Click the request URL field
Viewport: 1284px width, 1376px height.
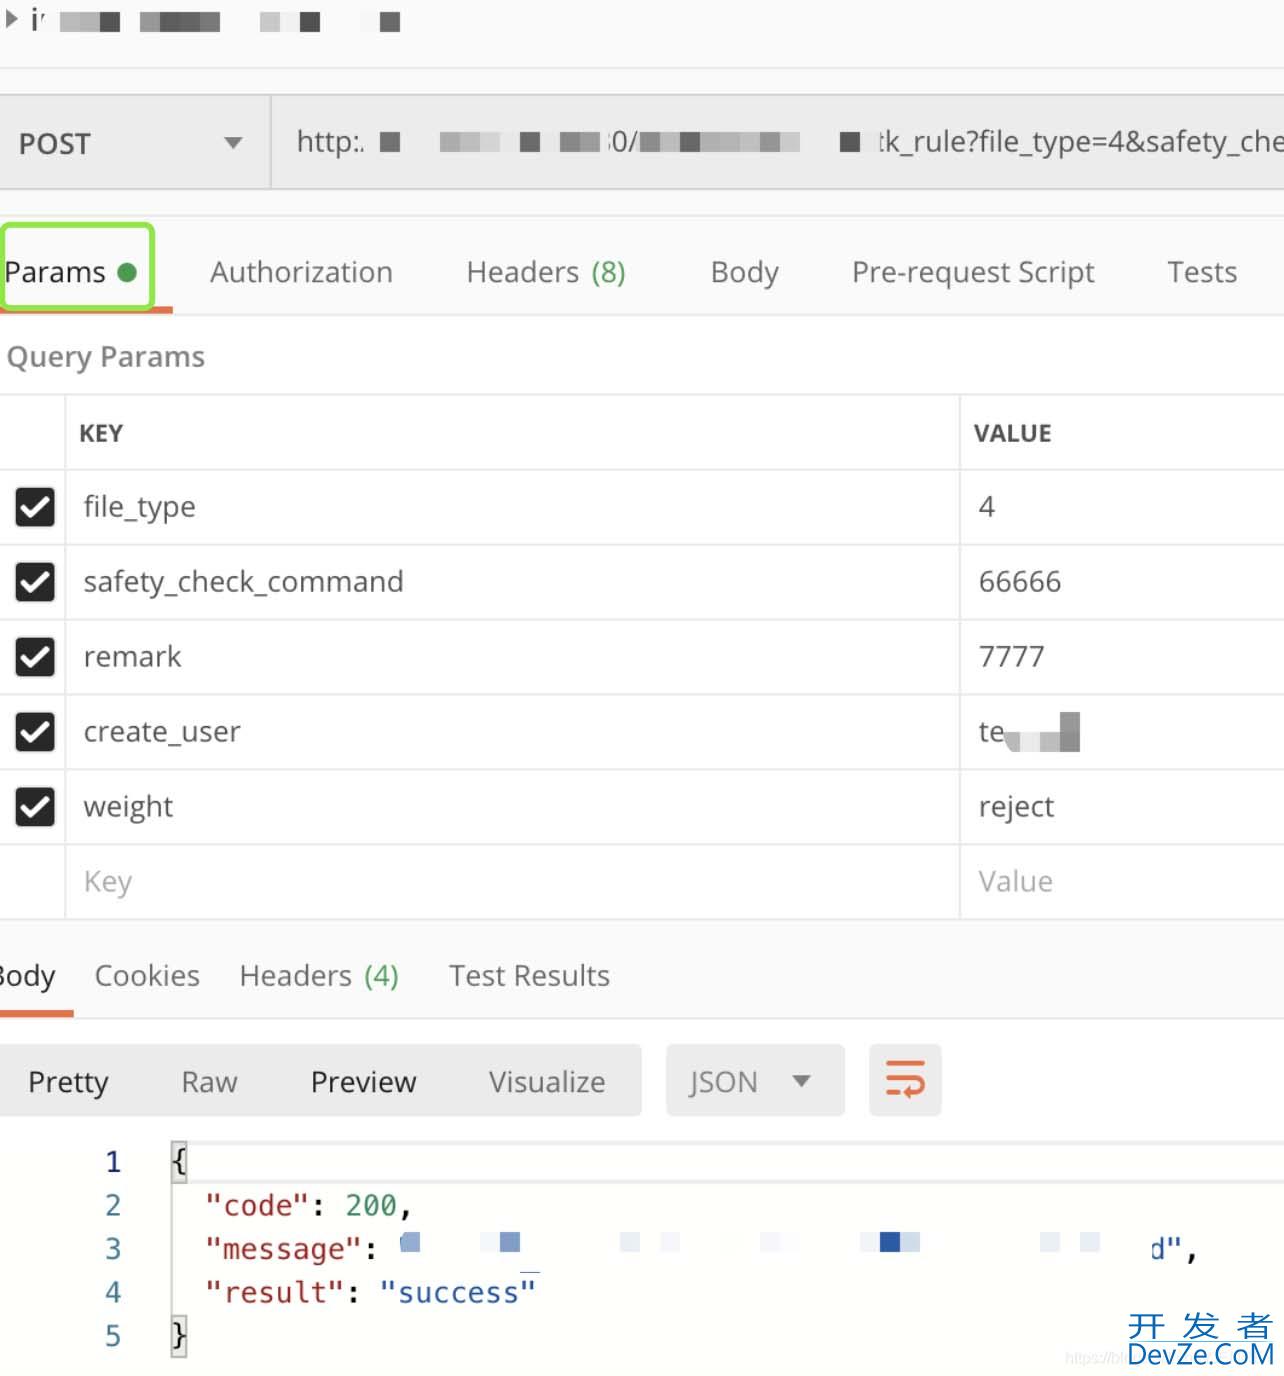[778, 142]
